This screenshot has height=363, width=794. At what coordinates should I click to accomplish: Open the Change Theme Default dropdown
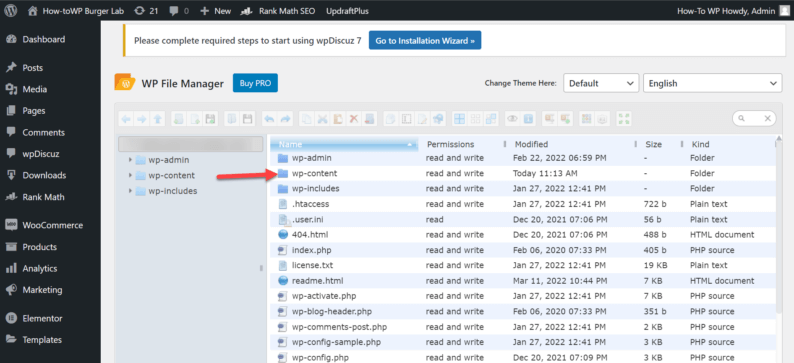[601, 84]
